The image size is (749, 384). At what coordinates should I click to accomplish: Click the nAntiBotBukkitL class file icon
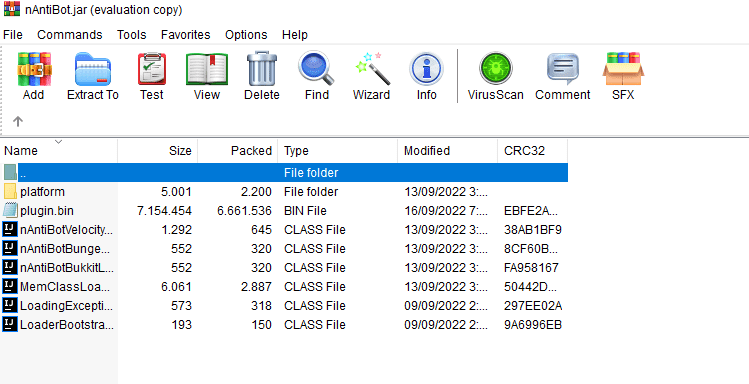pos(10,267)
